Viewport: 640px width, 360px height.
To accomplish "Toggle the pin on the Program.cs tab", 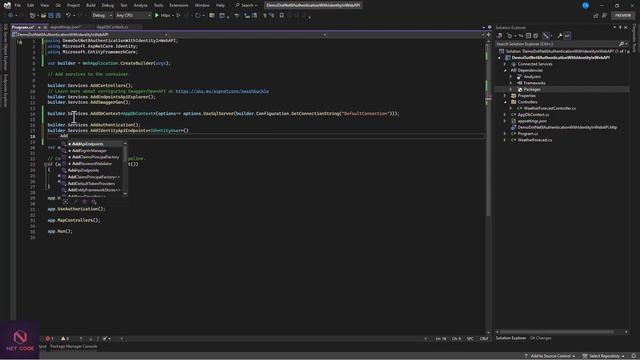I will click(39, 27).
